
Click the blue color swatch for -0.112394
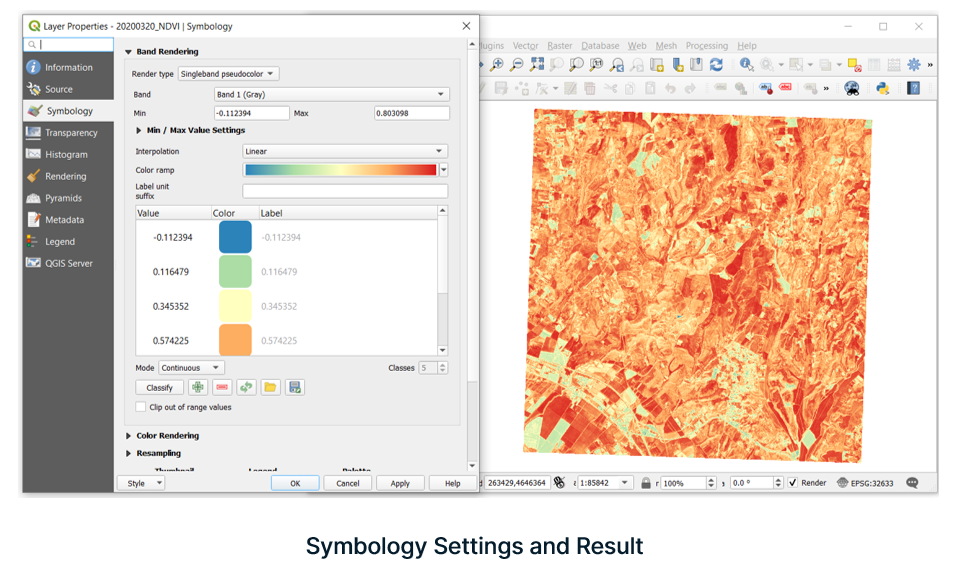[235, 237]
